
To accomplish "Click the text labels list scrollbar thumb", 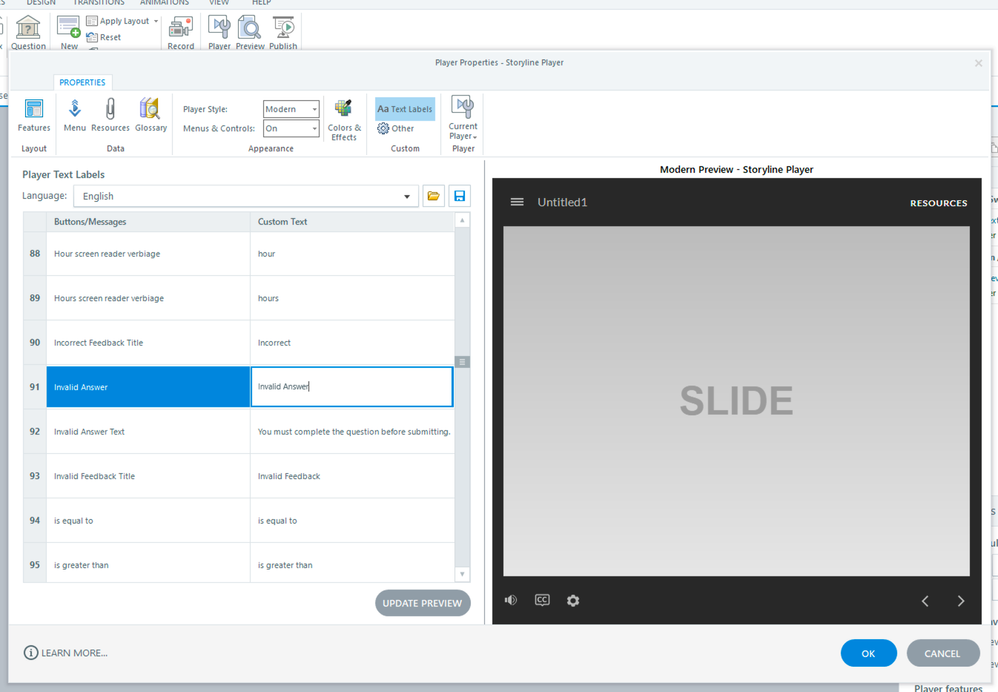I will (462, 362).
